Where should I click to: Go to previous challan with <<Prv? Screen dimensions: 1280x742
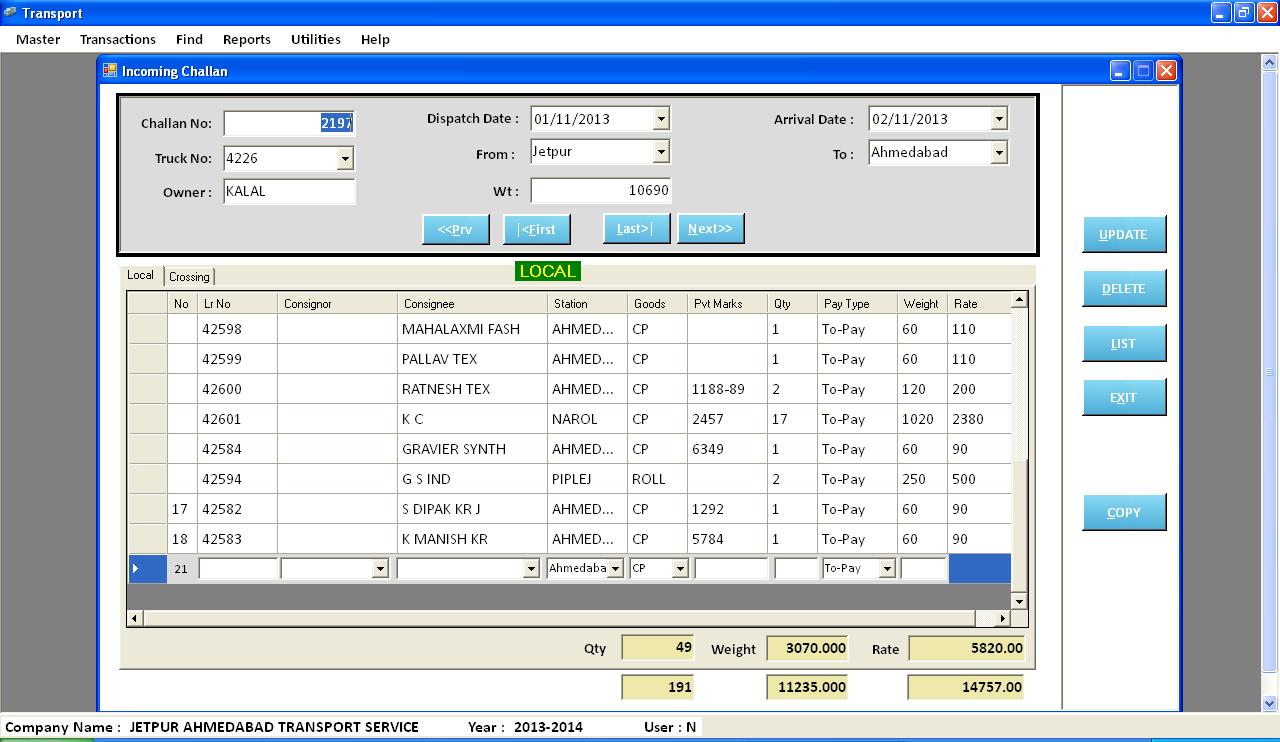coord(456,228)
